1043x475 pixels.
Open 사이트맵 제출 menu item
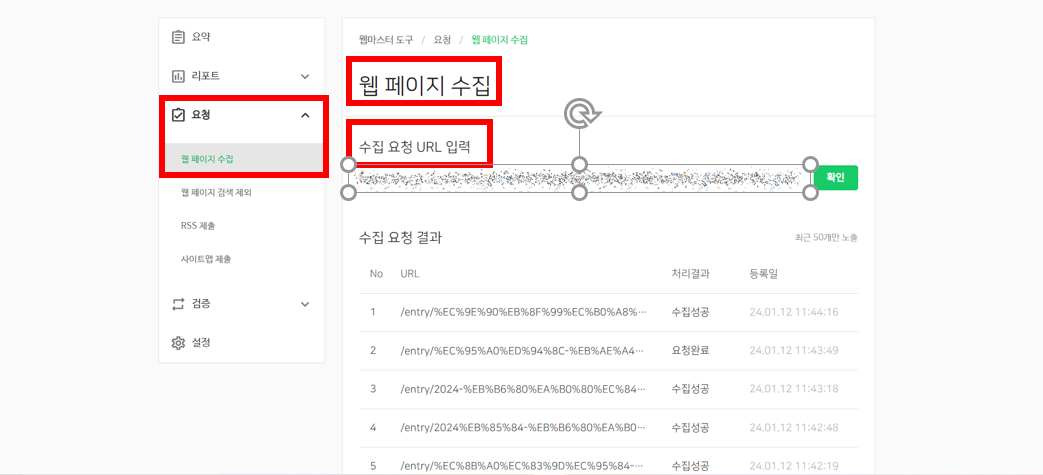[206, 259]
